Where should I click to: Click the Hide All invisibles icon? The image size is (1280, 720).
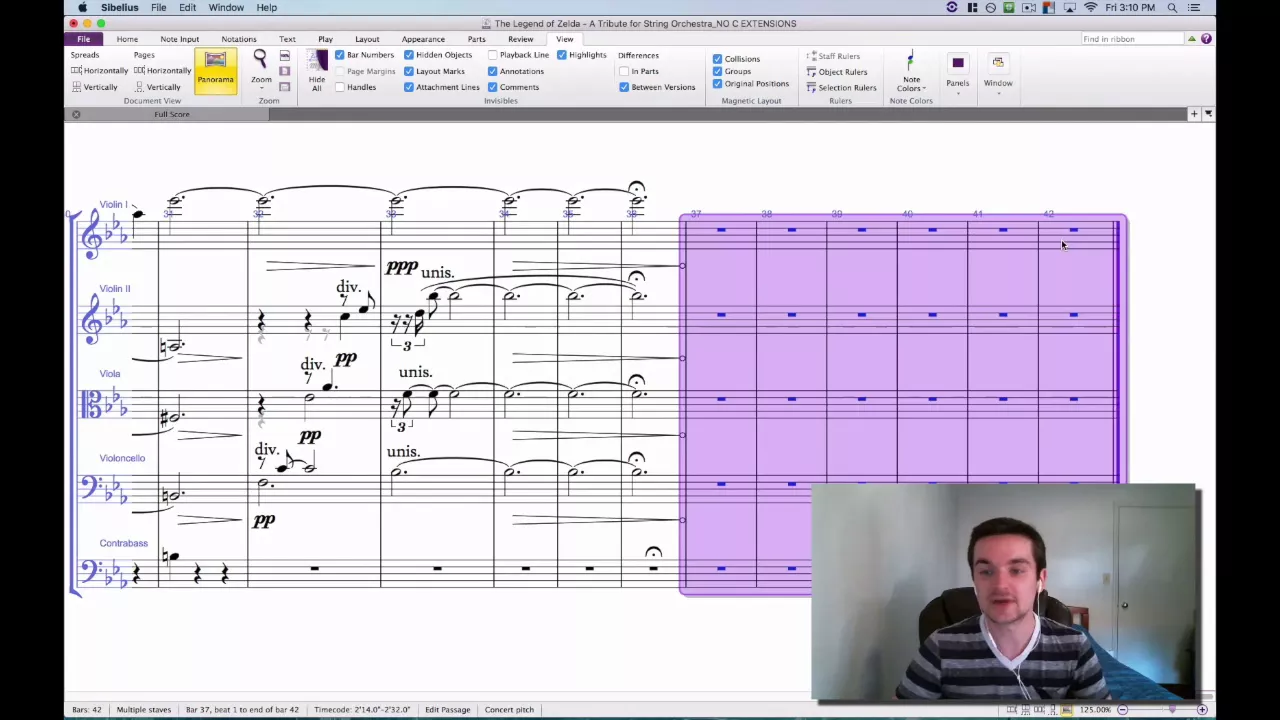[317, 61]
